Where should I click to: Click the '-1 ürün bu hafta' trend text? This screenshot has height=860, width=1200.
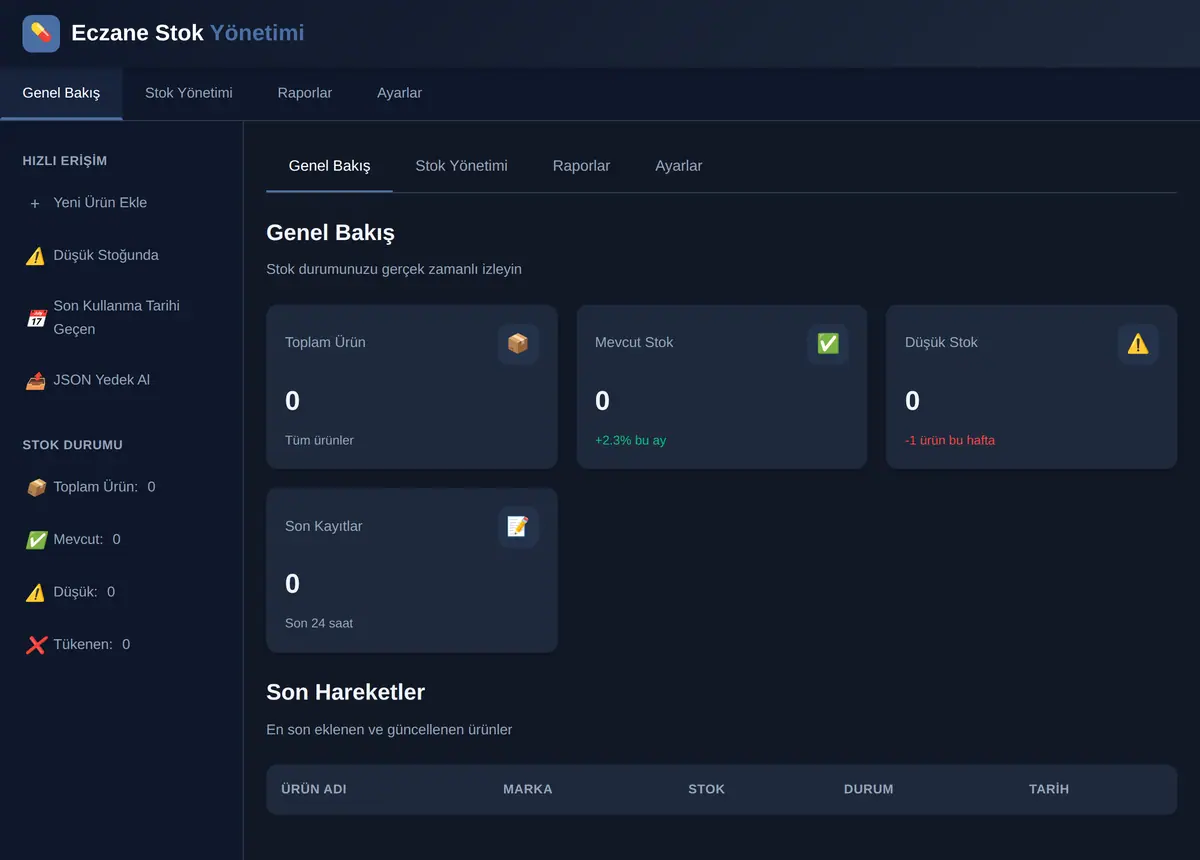click(950, 440)
